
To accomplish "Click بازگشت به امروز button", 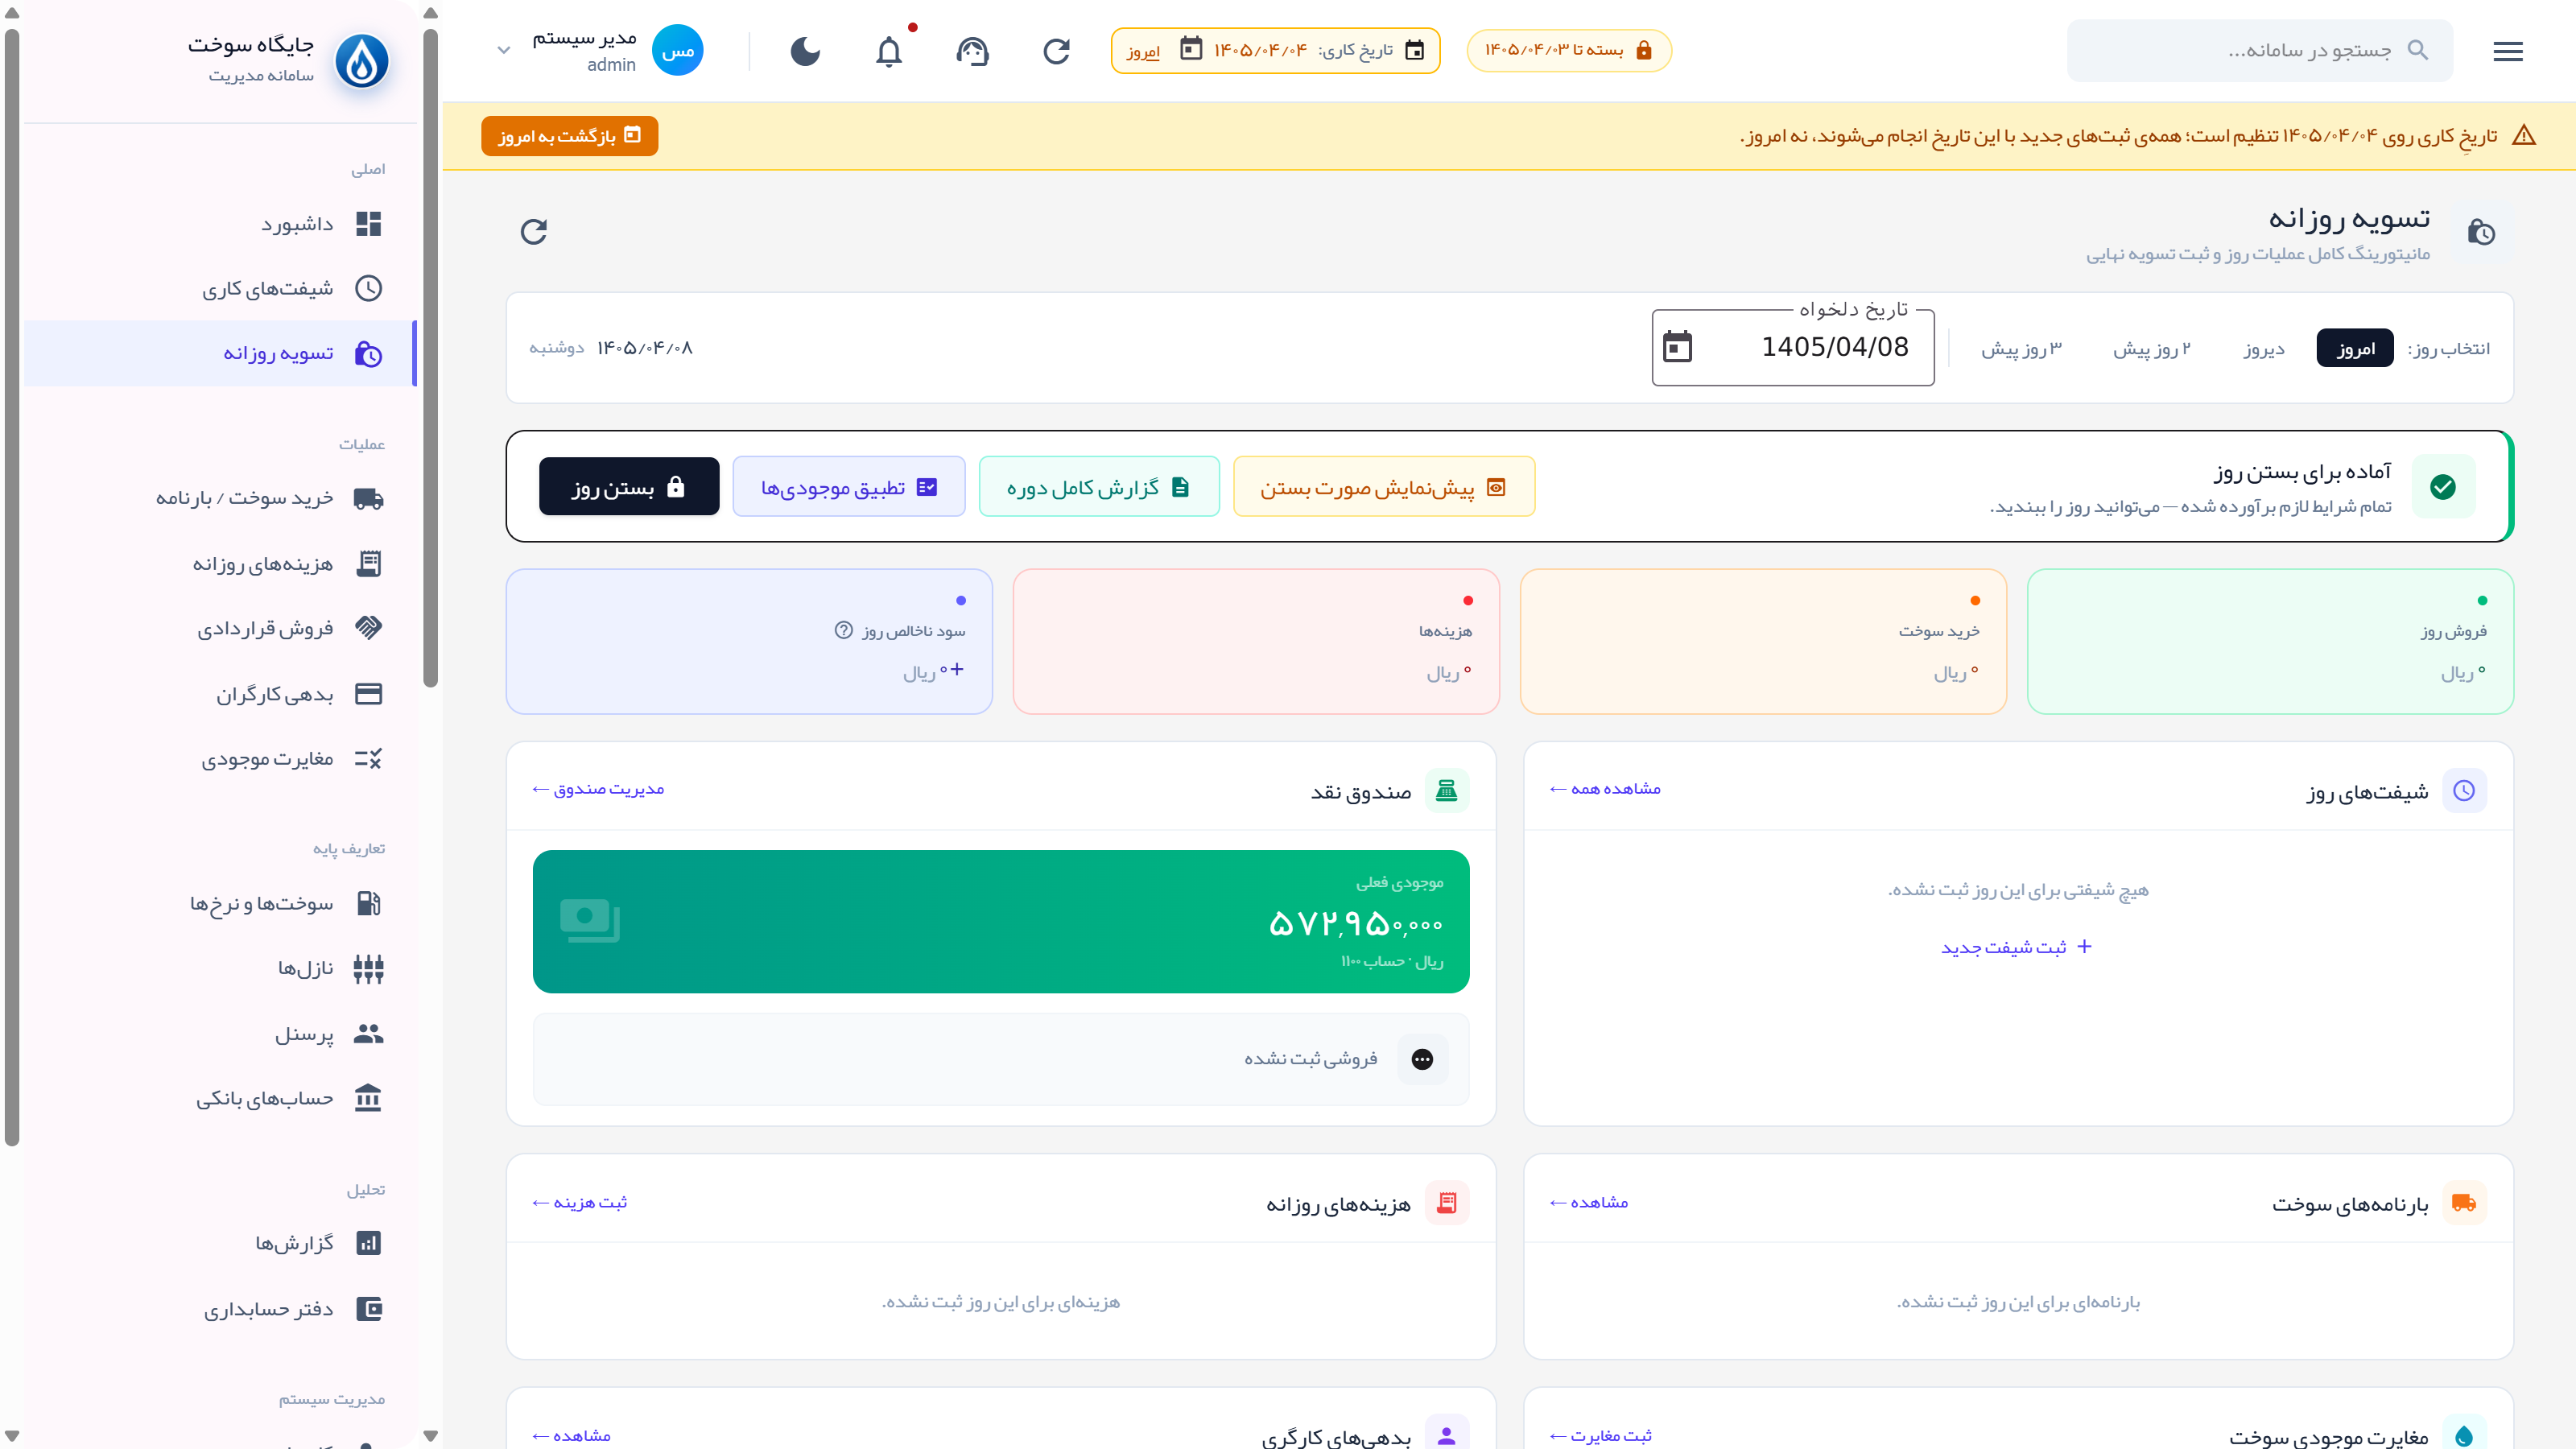I will [x=569, y=136].
